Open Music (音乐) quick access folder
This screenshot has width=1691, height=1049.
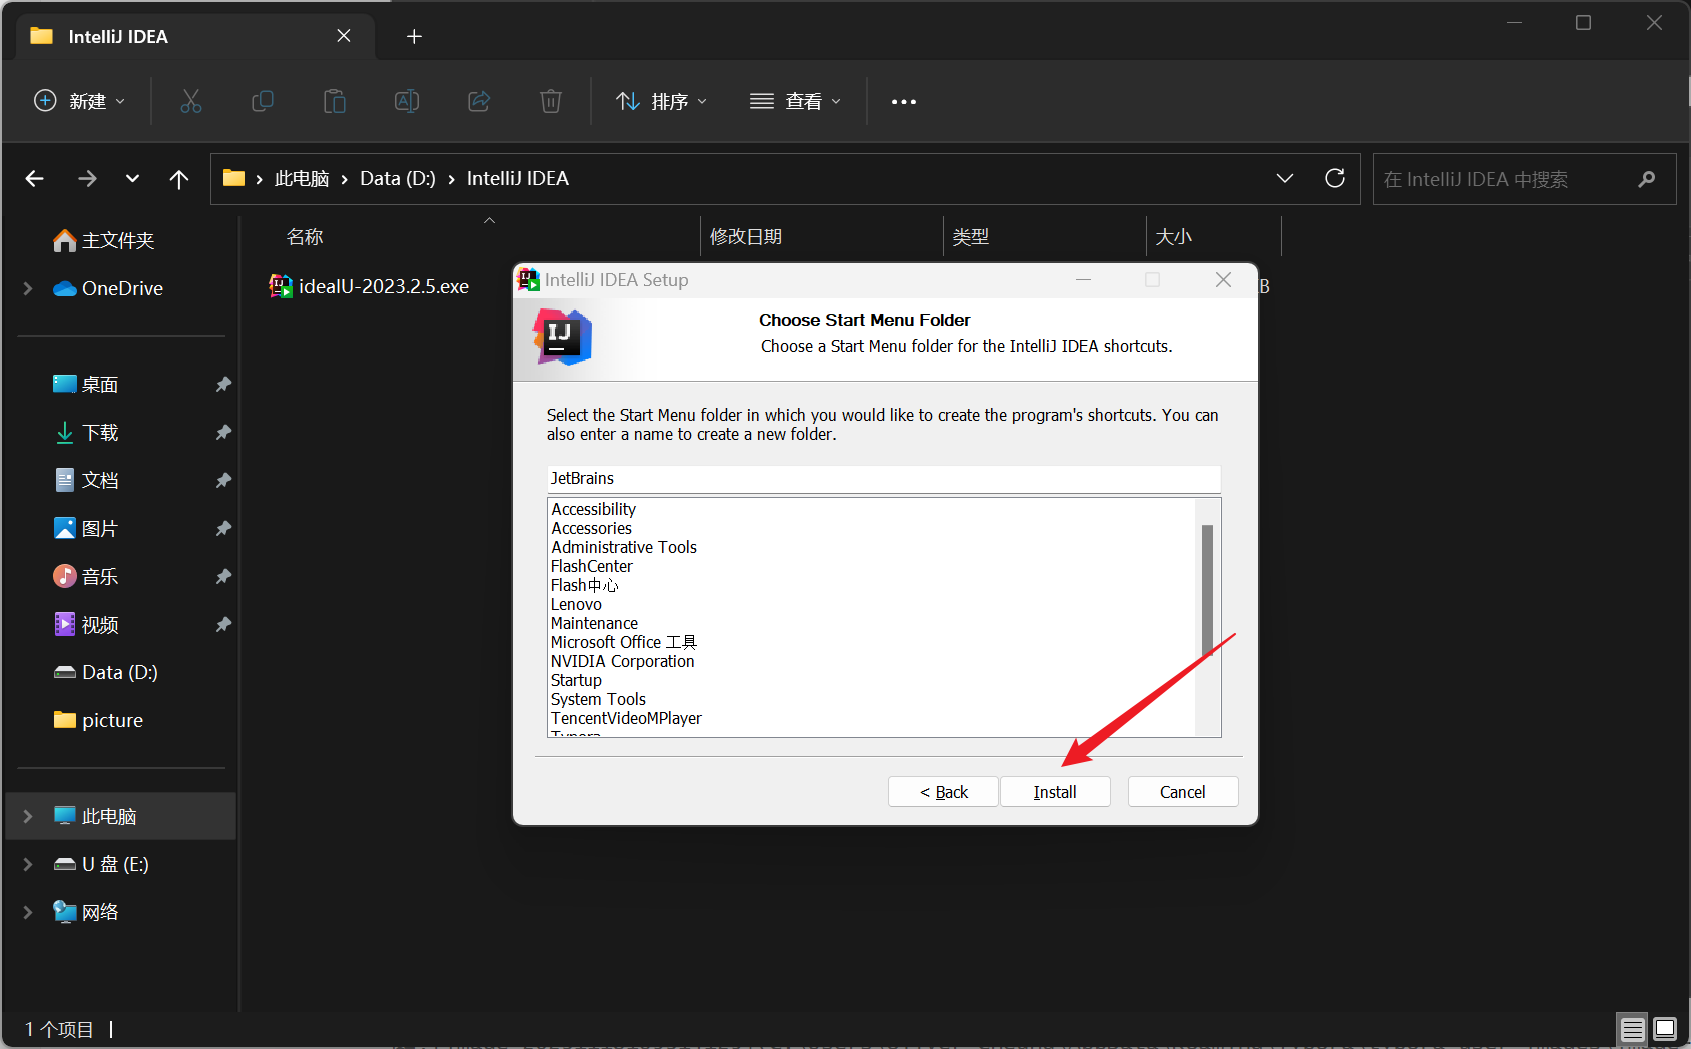coord(86,576)
